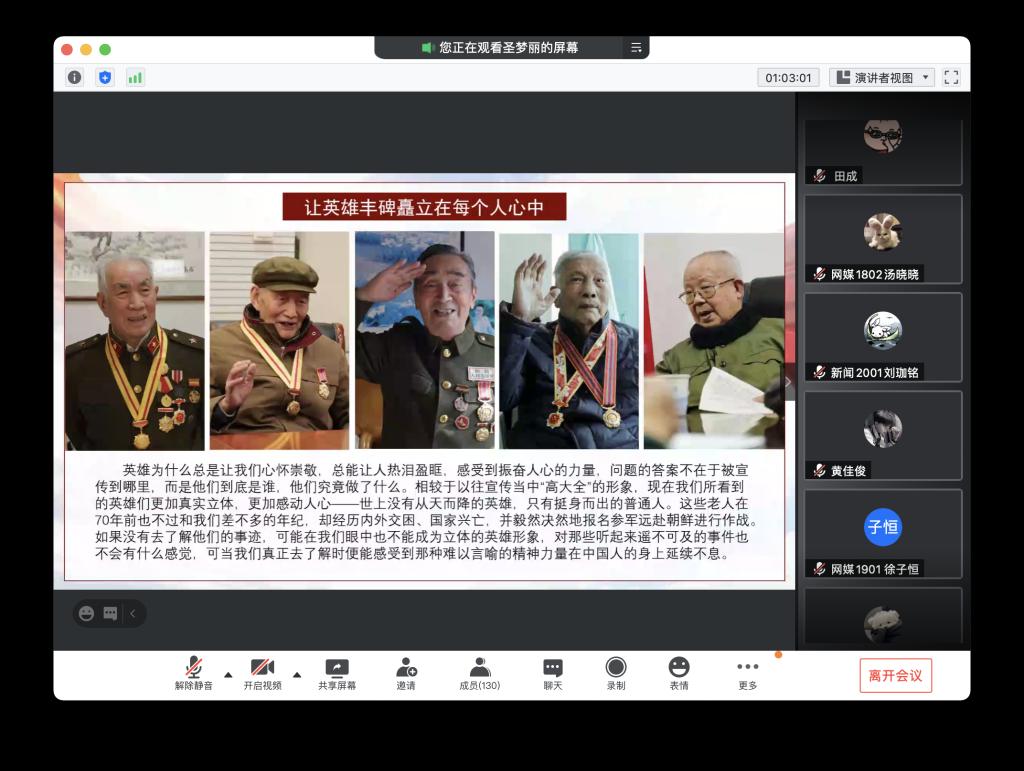
Task: Open the 聊天 chat panel
Action: [x=553, y=674]
